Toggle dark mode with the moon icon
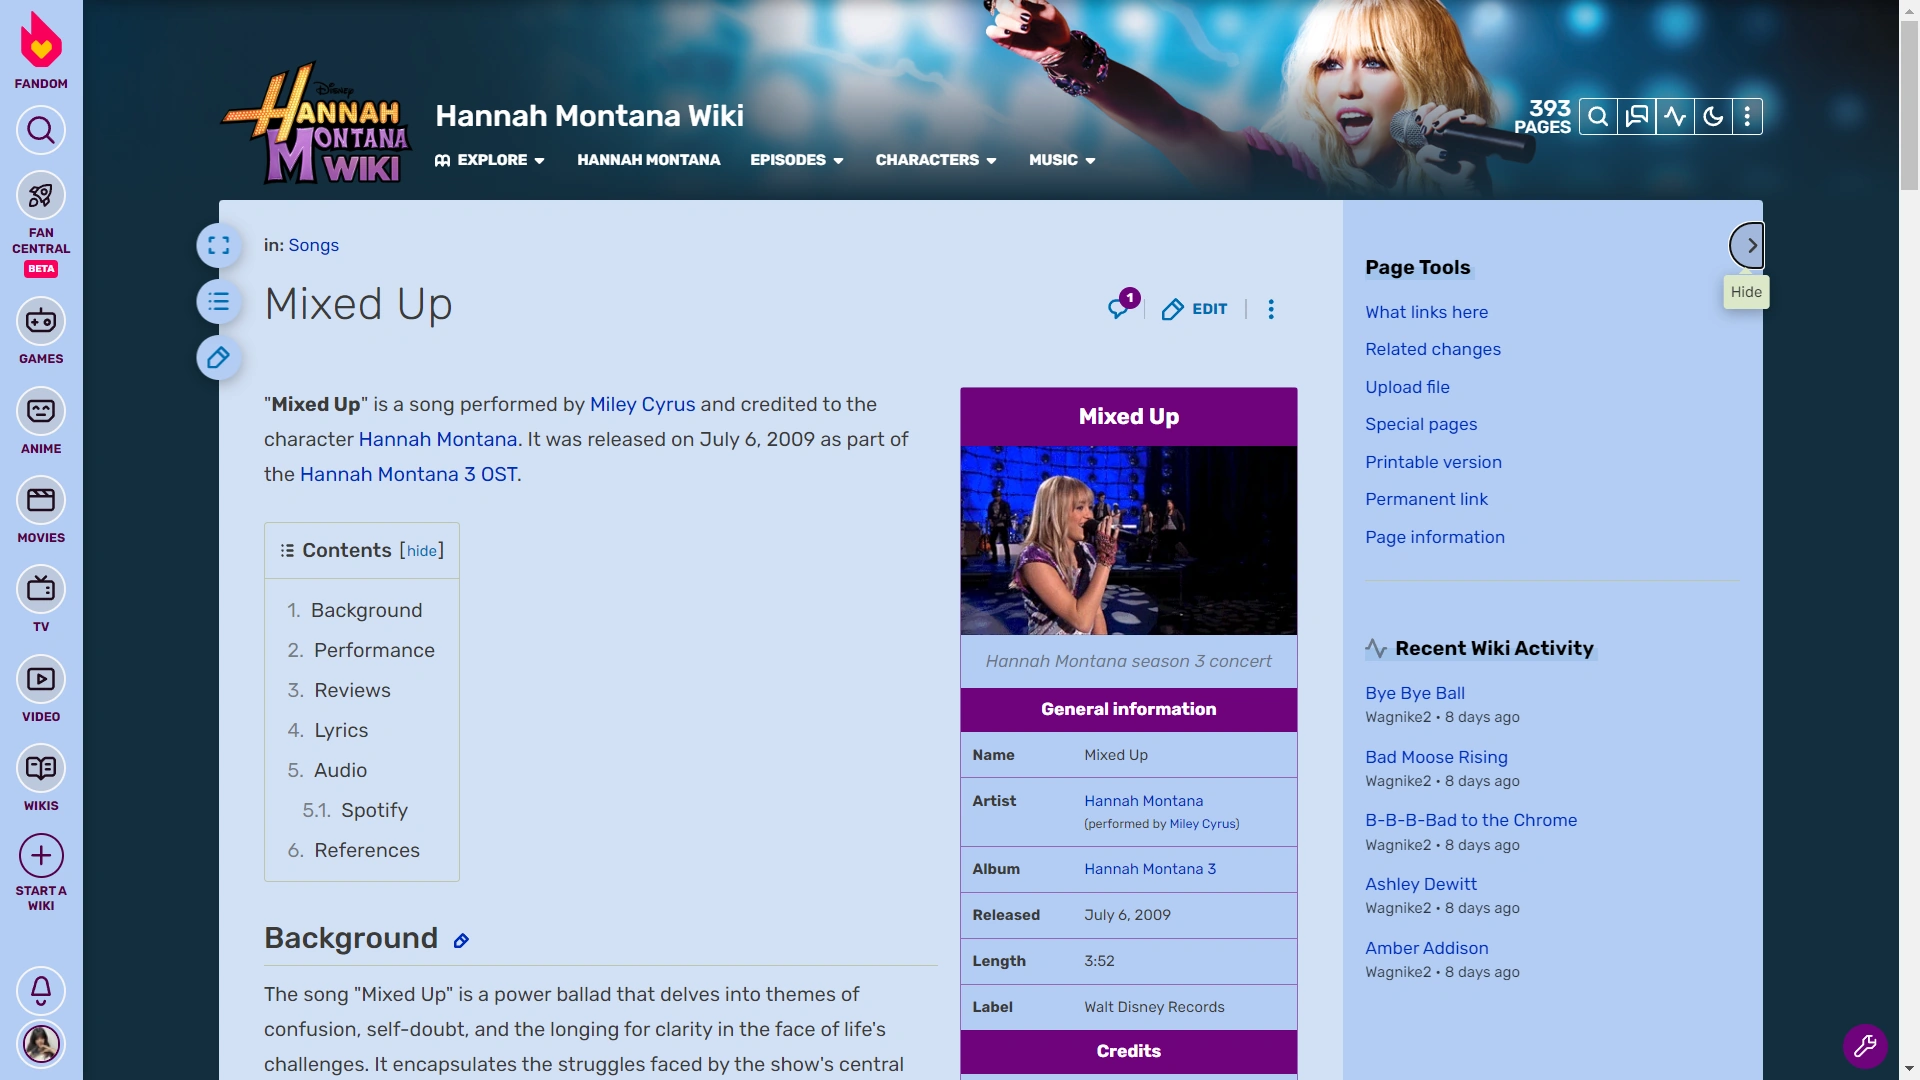The image size is (1920, 1080). [1711, 116]
